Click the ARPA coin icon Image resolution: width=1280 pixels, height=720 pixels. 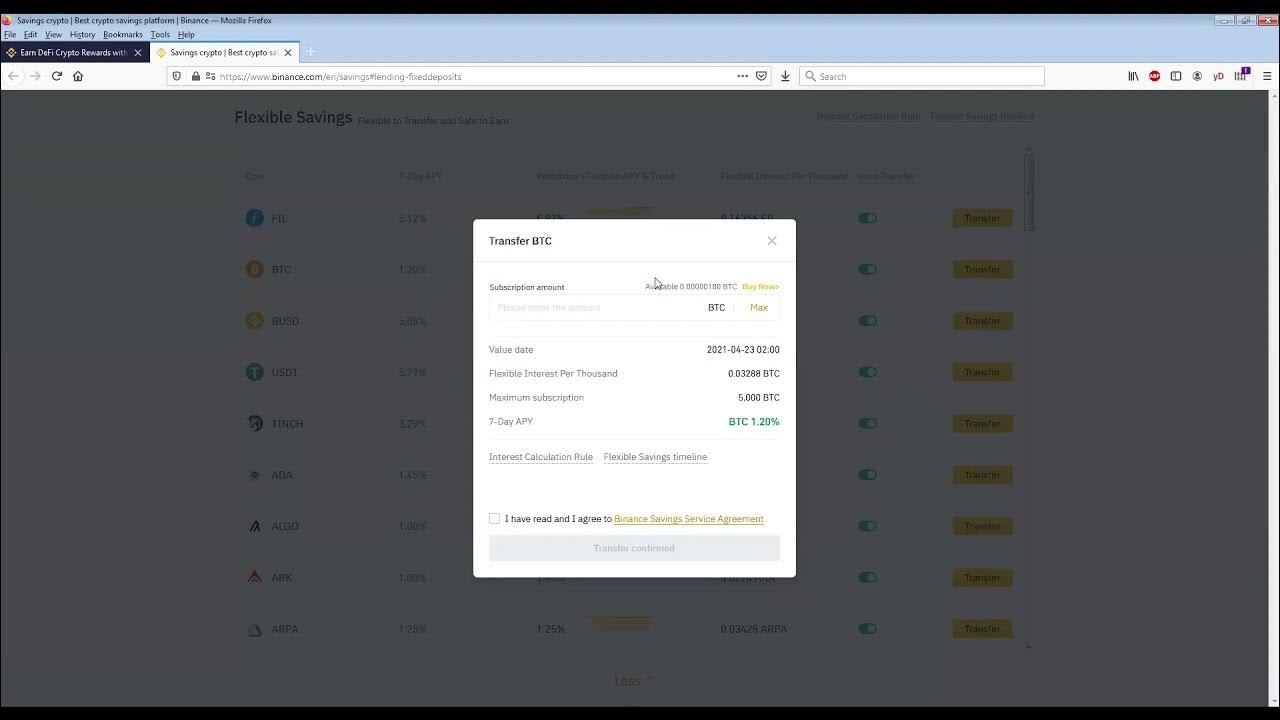[x=254, y=629]
